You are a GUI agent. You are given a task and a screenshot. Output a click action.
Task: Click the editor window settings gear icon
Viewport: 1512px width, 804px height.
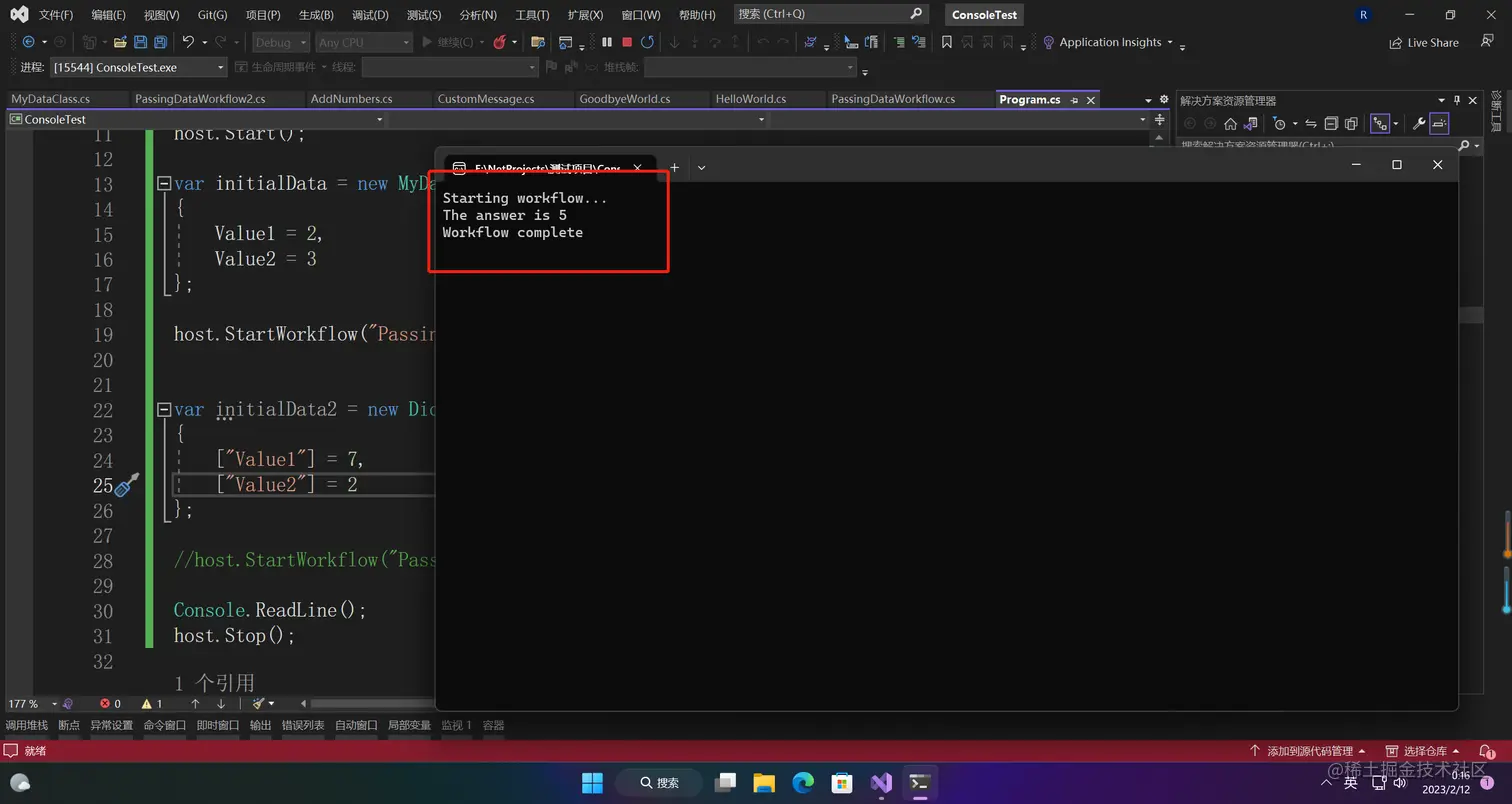(1163, 100)
